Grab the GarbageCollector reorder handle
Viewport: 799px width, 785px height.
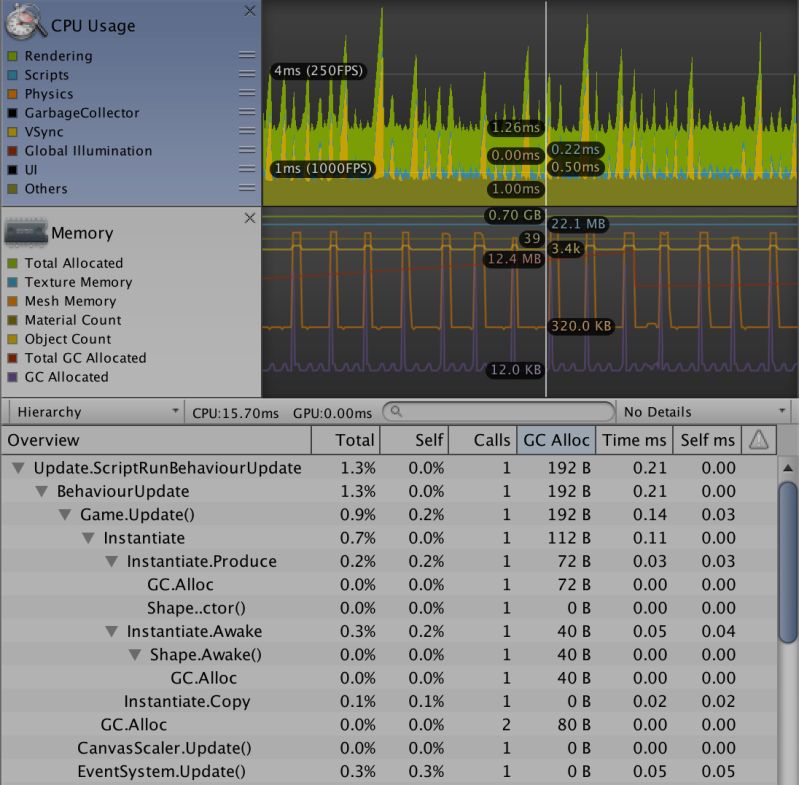pyautogui.click(x=247, y=112)
